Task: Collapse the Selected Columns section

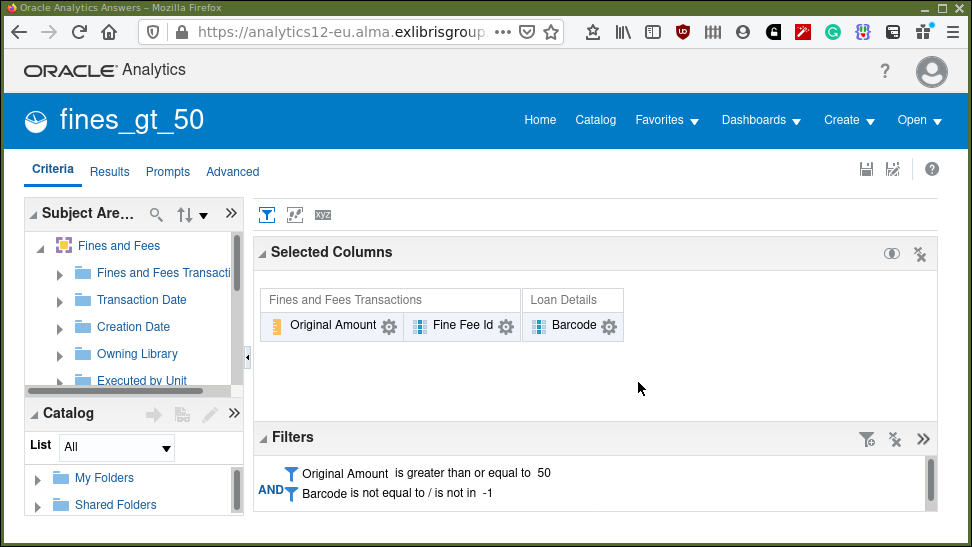Action: coord(262,254)
